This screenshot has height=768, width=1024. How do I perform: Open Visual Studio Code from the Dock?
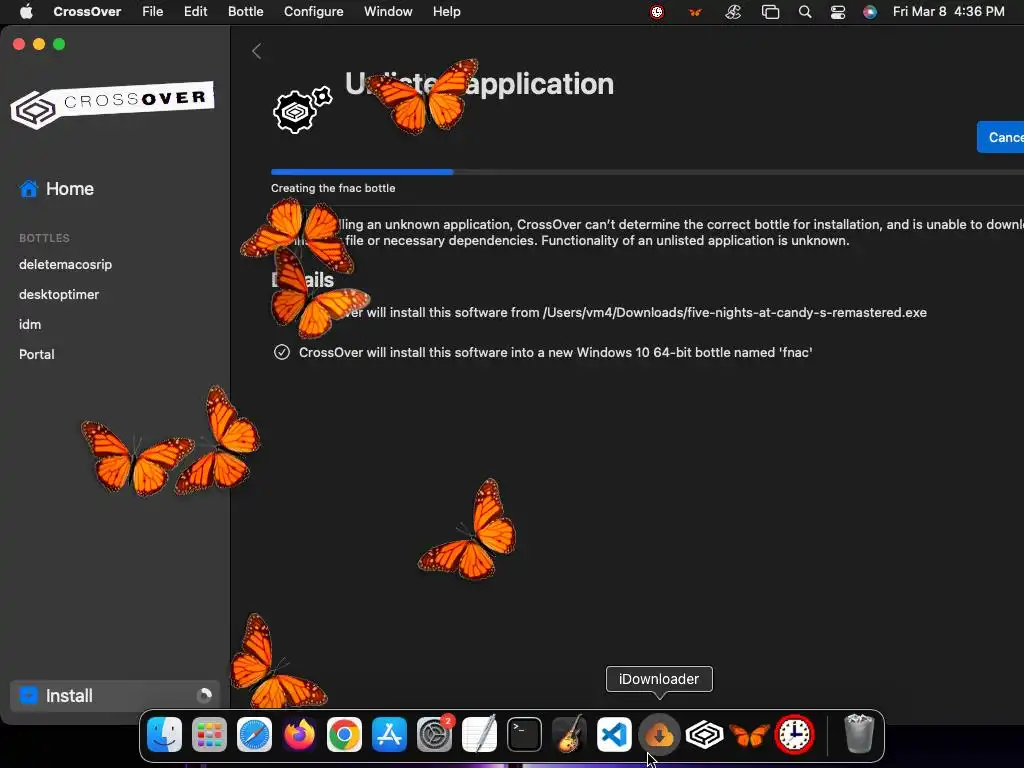click(x=615, y=735)
